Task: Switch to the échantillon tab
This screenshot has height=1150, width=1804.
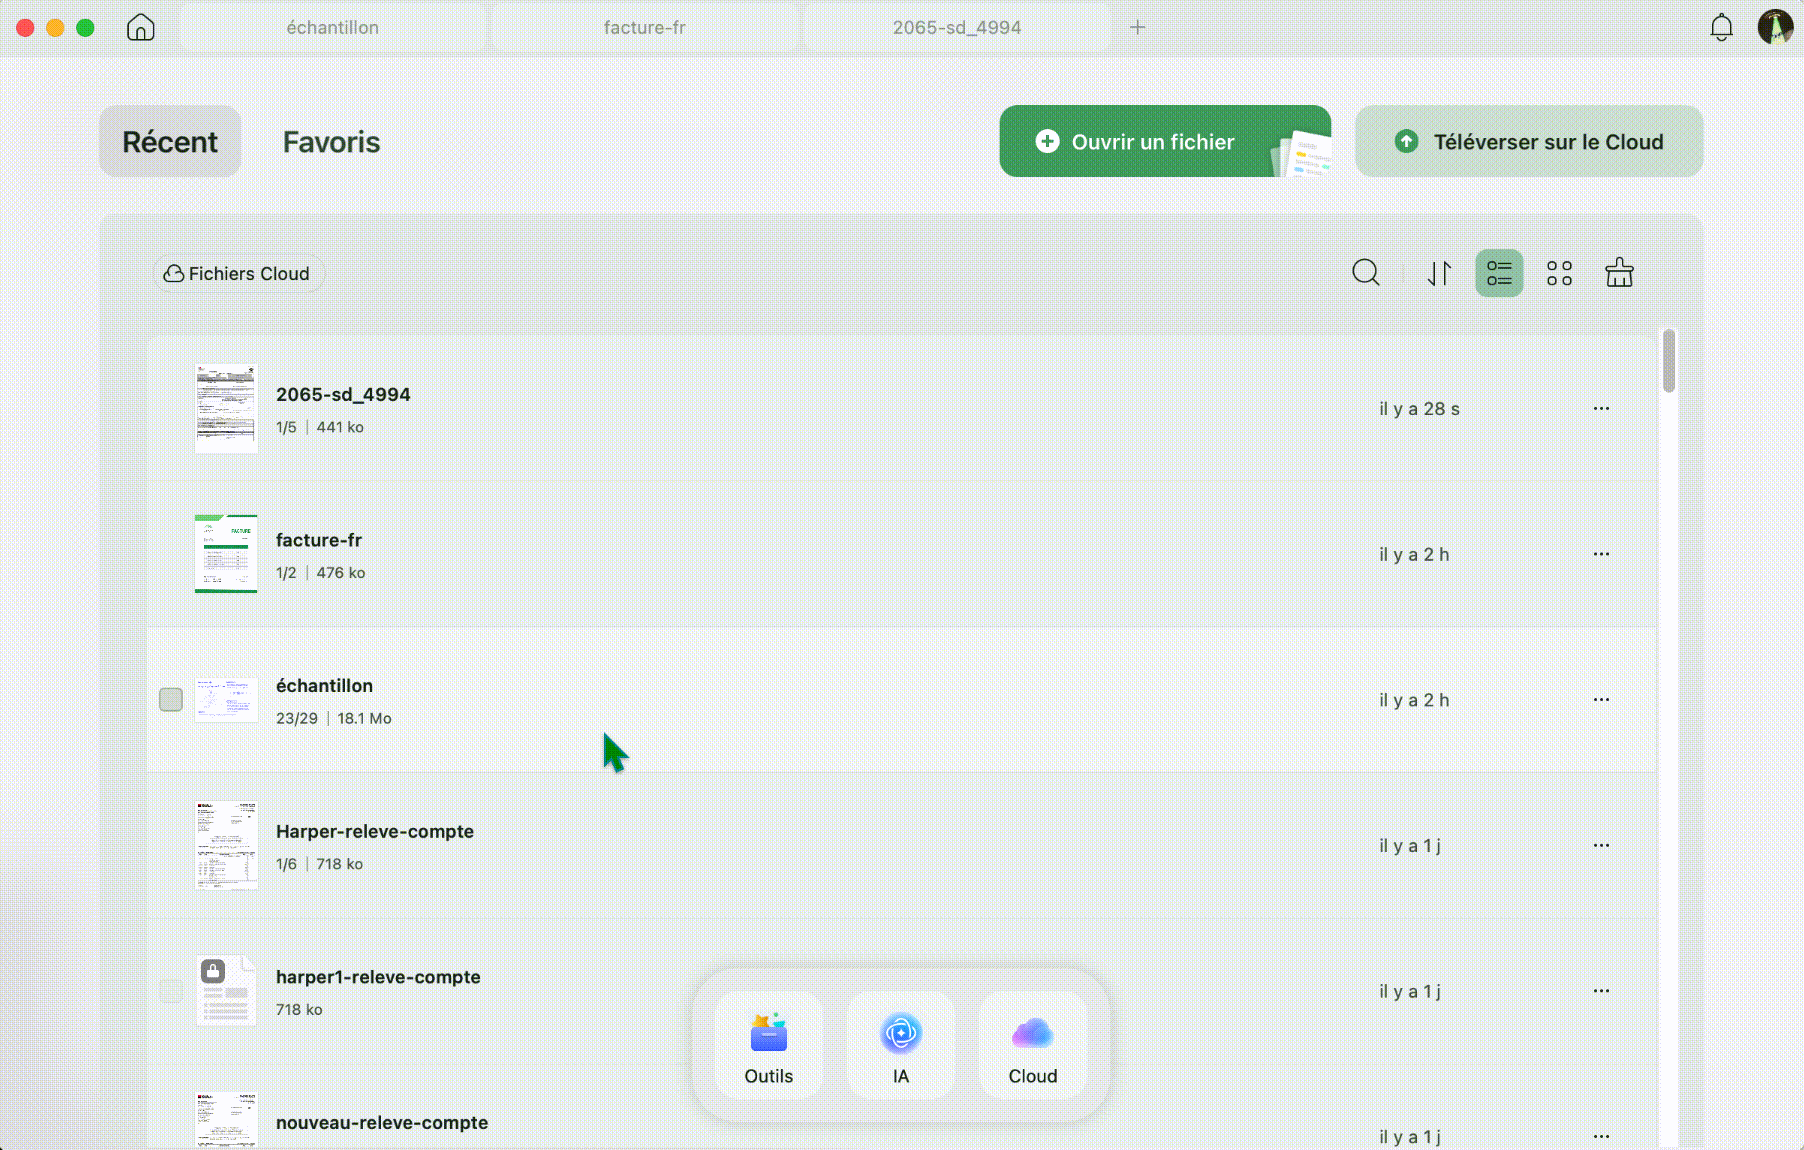Action: (x=333, y=28)
